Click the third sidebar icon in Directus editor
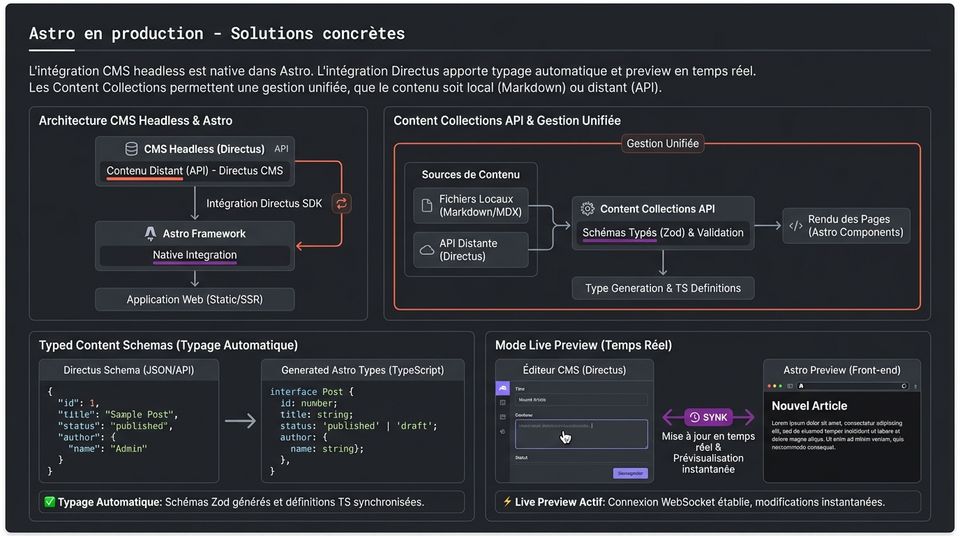Image resolution: width=960 pixels, height=536 pixels. pyautogui.click(x=503, y=417)
